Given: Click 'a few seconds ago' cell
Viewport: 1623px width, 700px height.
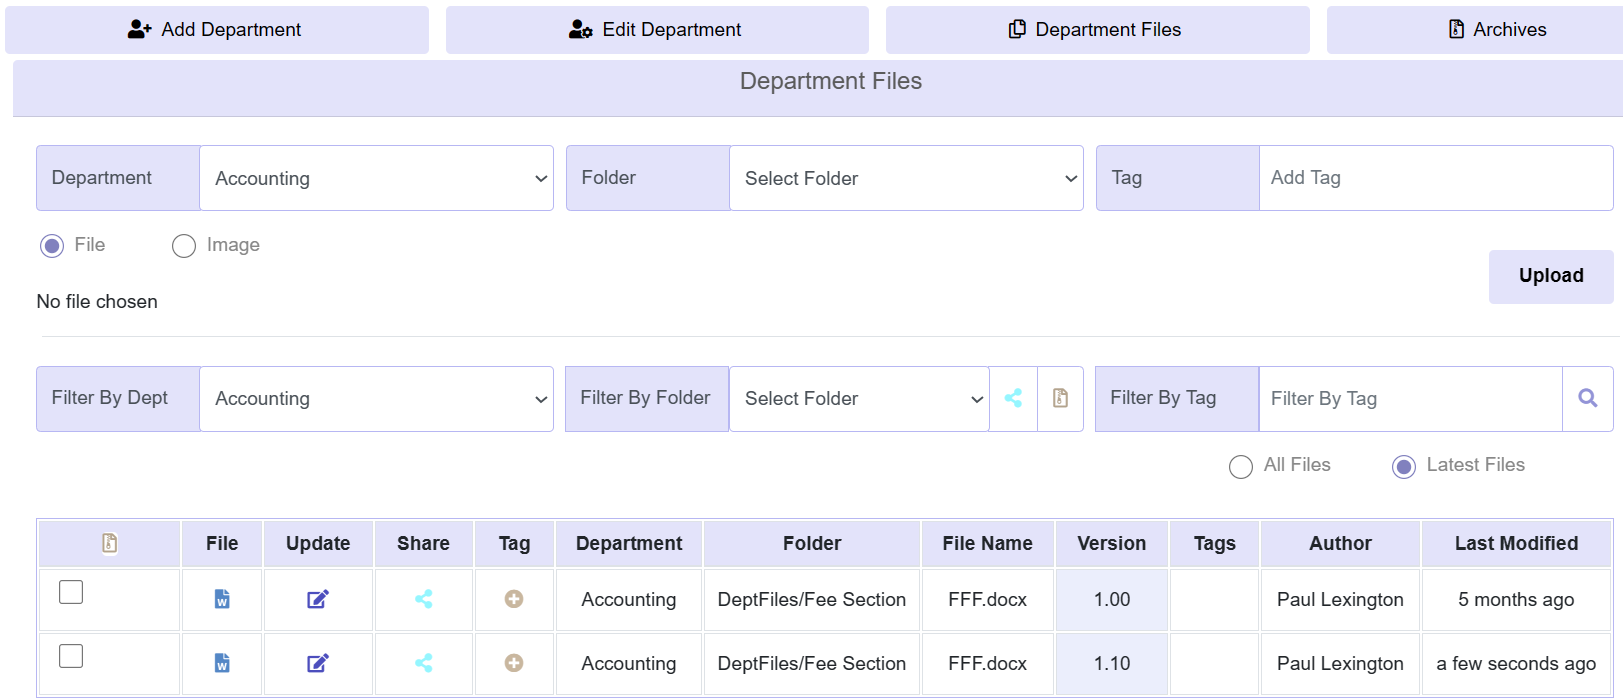Looking at the screenshot, I should pyautogui.click(x=1516, y=663).
